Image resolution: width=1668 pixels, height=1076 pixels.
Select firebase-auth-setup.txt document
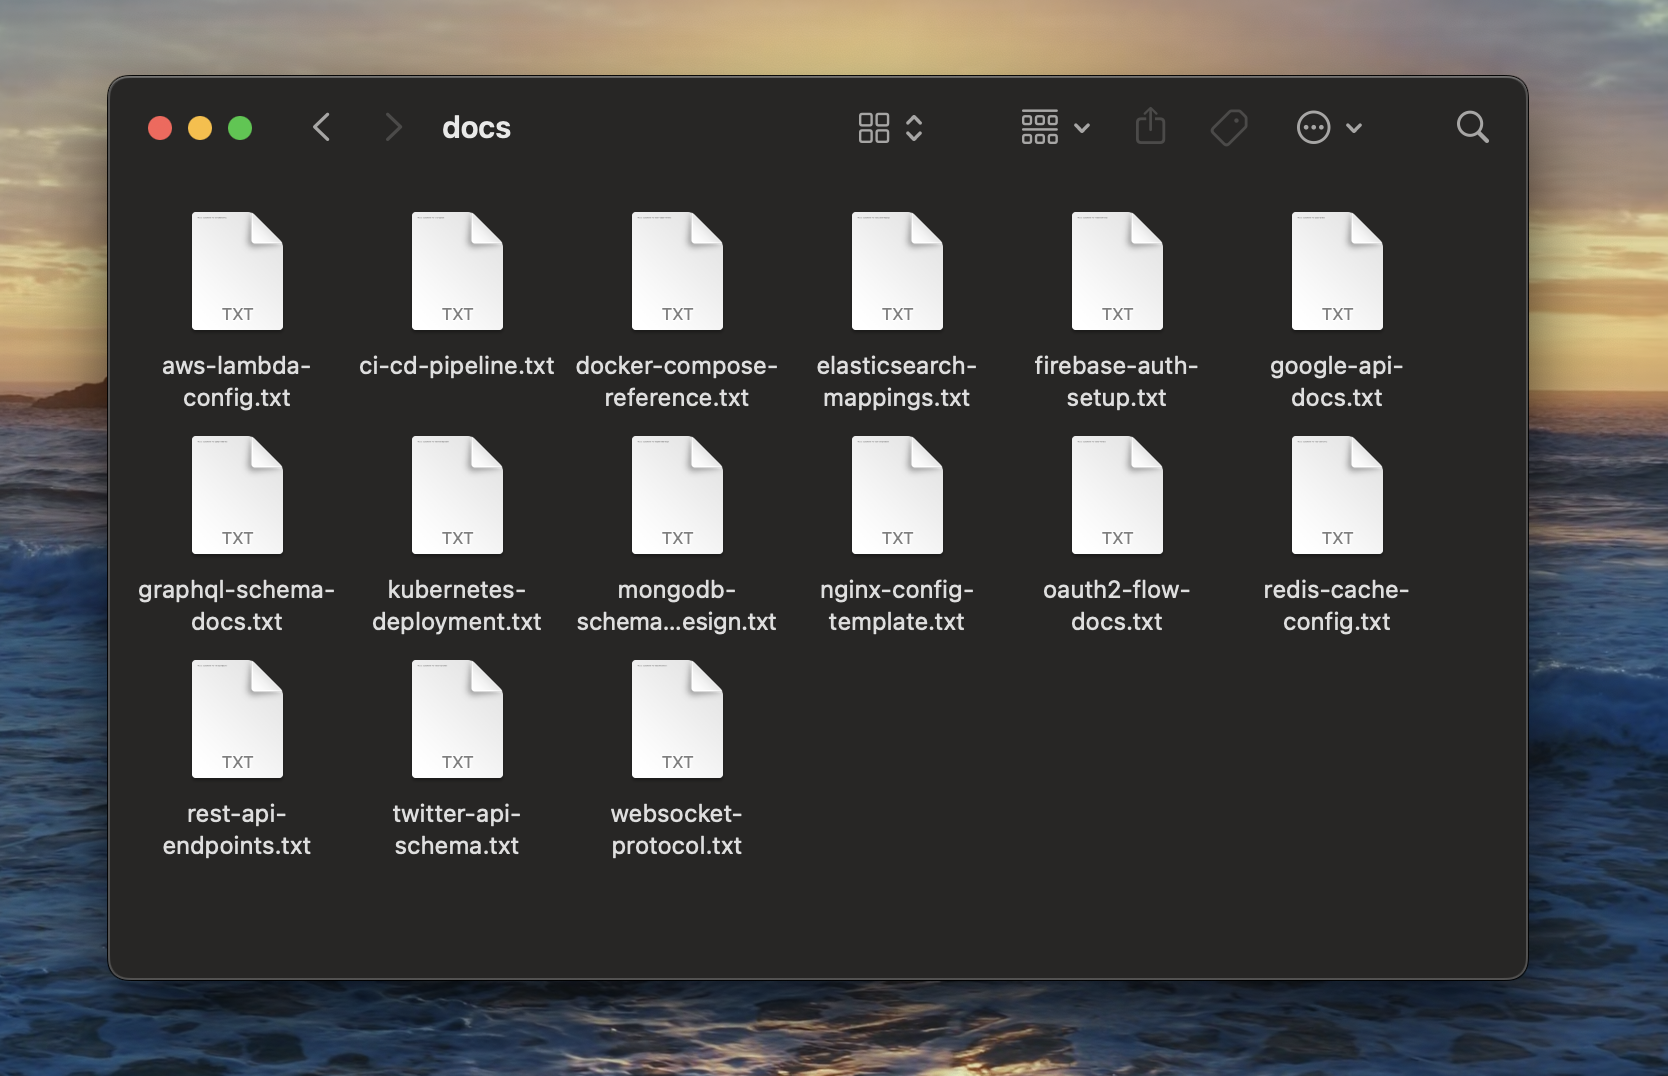click(1117, 271)
